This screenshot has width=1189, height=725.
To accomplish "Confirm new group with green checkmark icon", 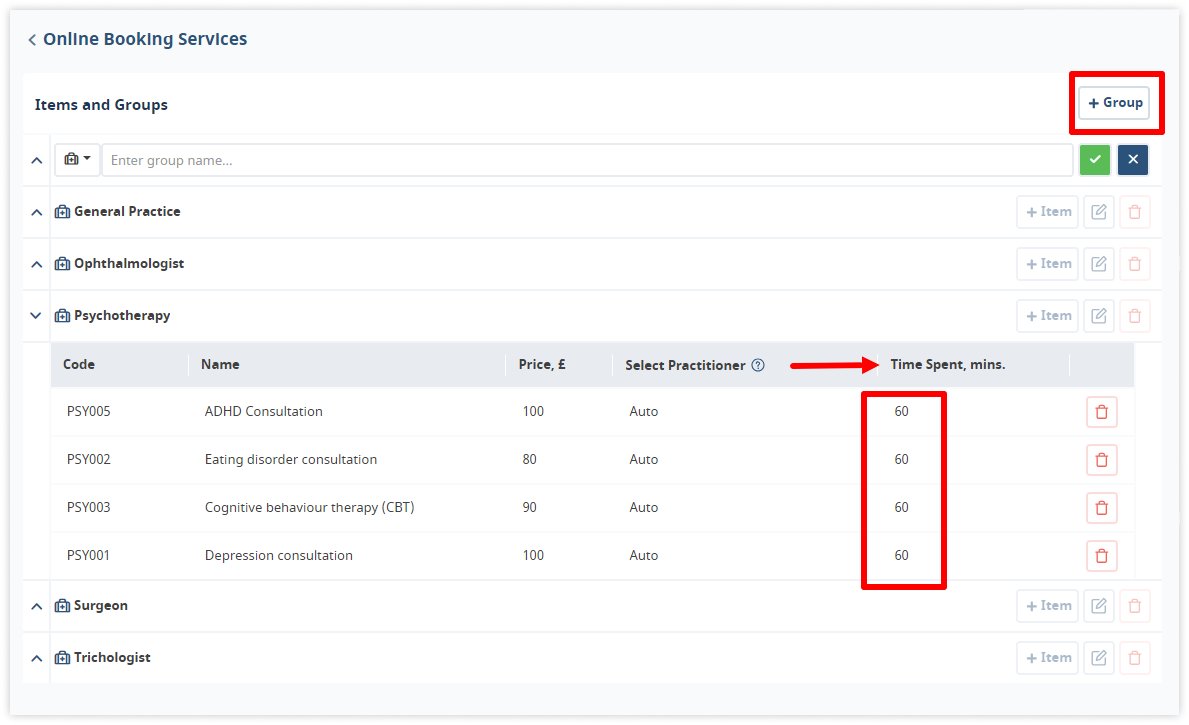I will pos(1095,159).
